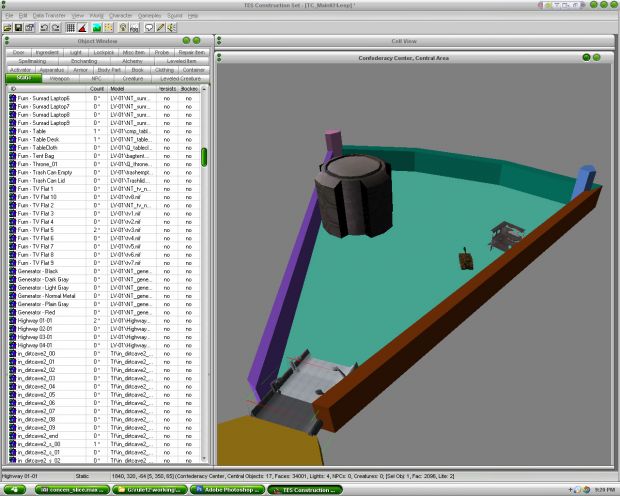
Task: Click the Windows Start button
Action: pyautogui.click(x=14, y=490)
